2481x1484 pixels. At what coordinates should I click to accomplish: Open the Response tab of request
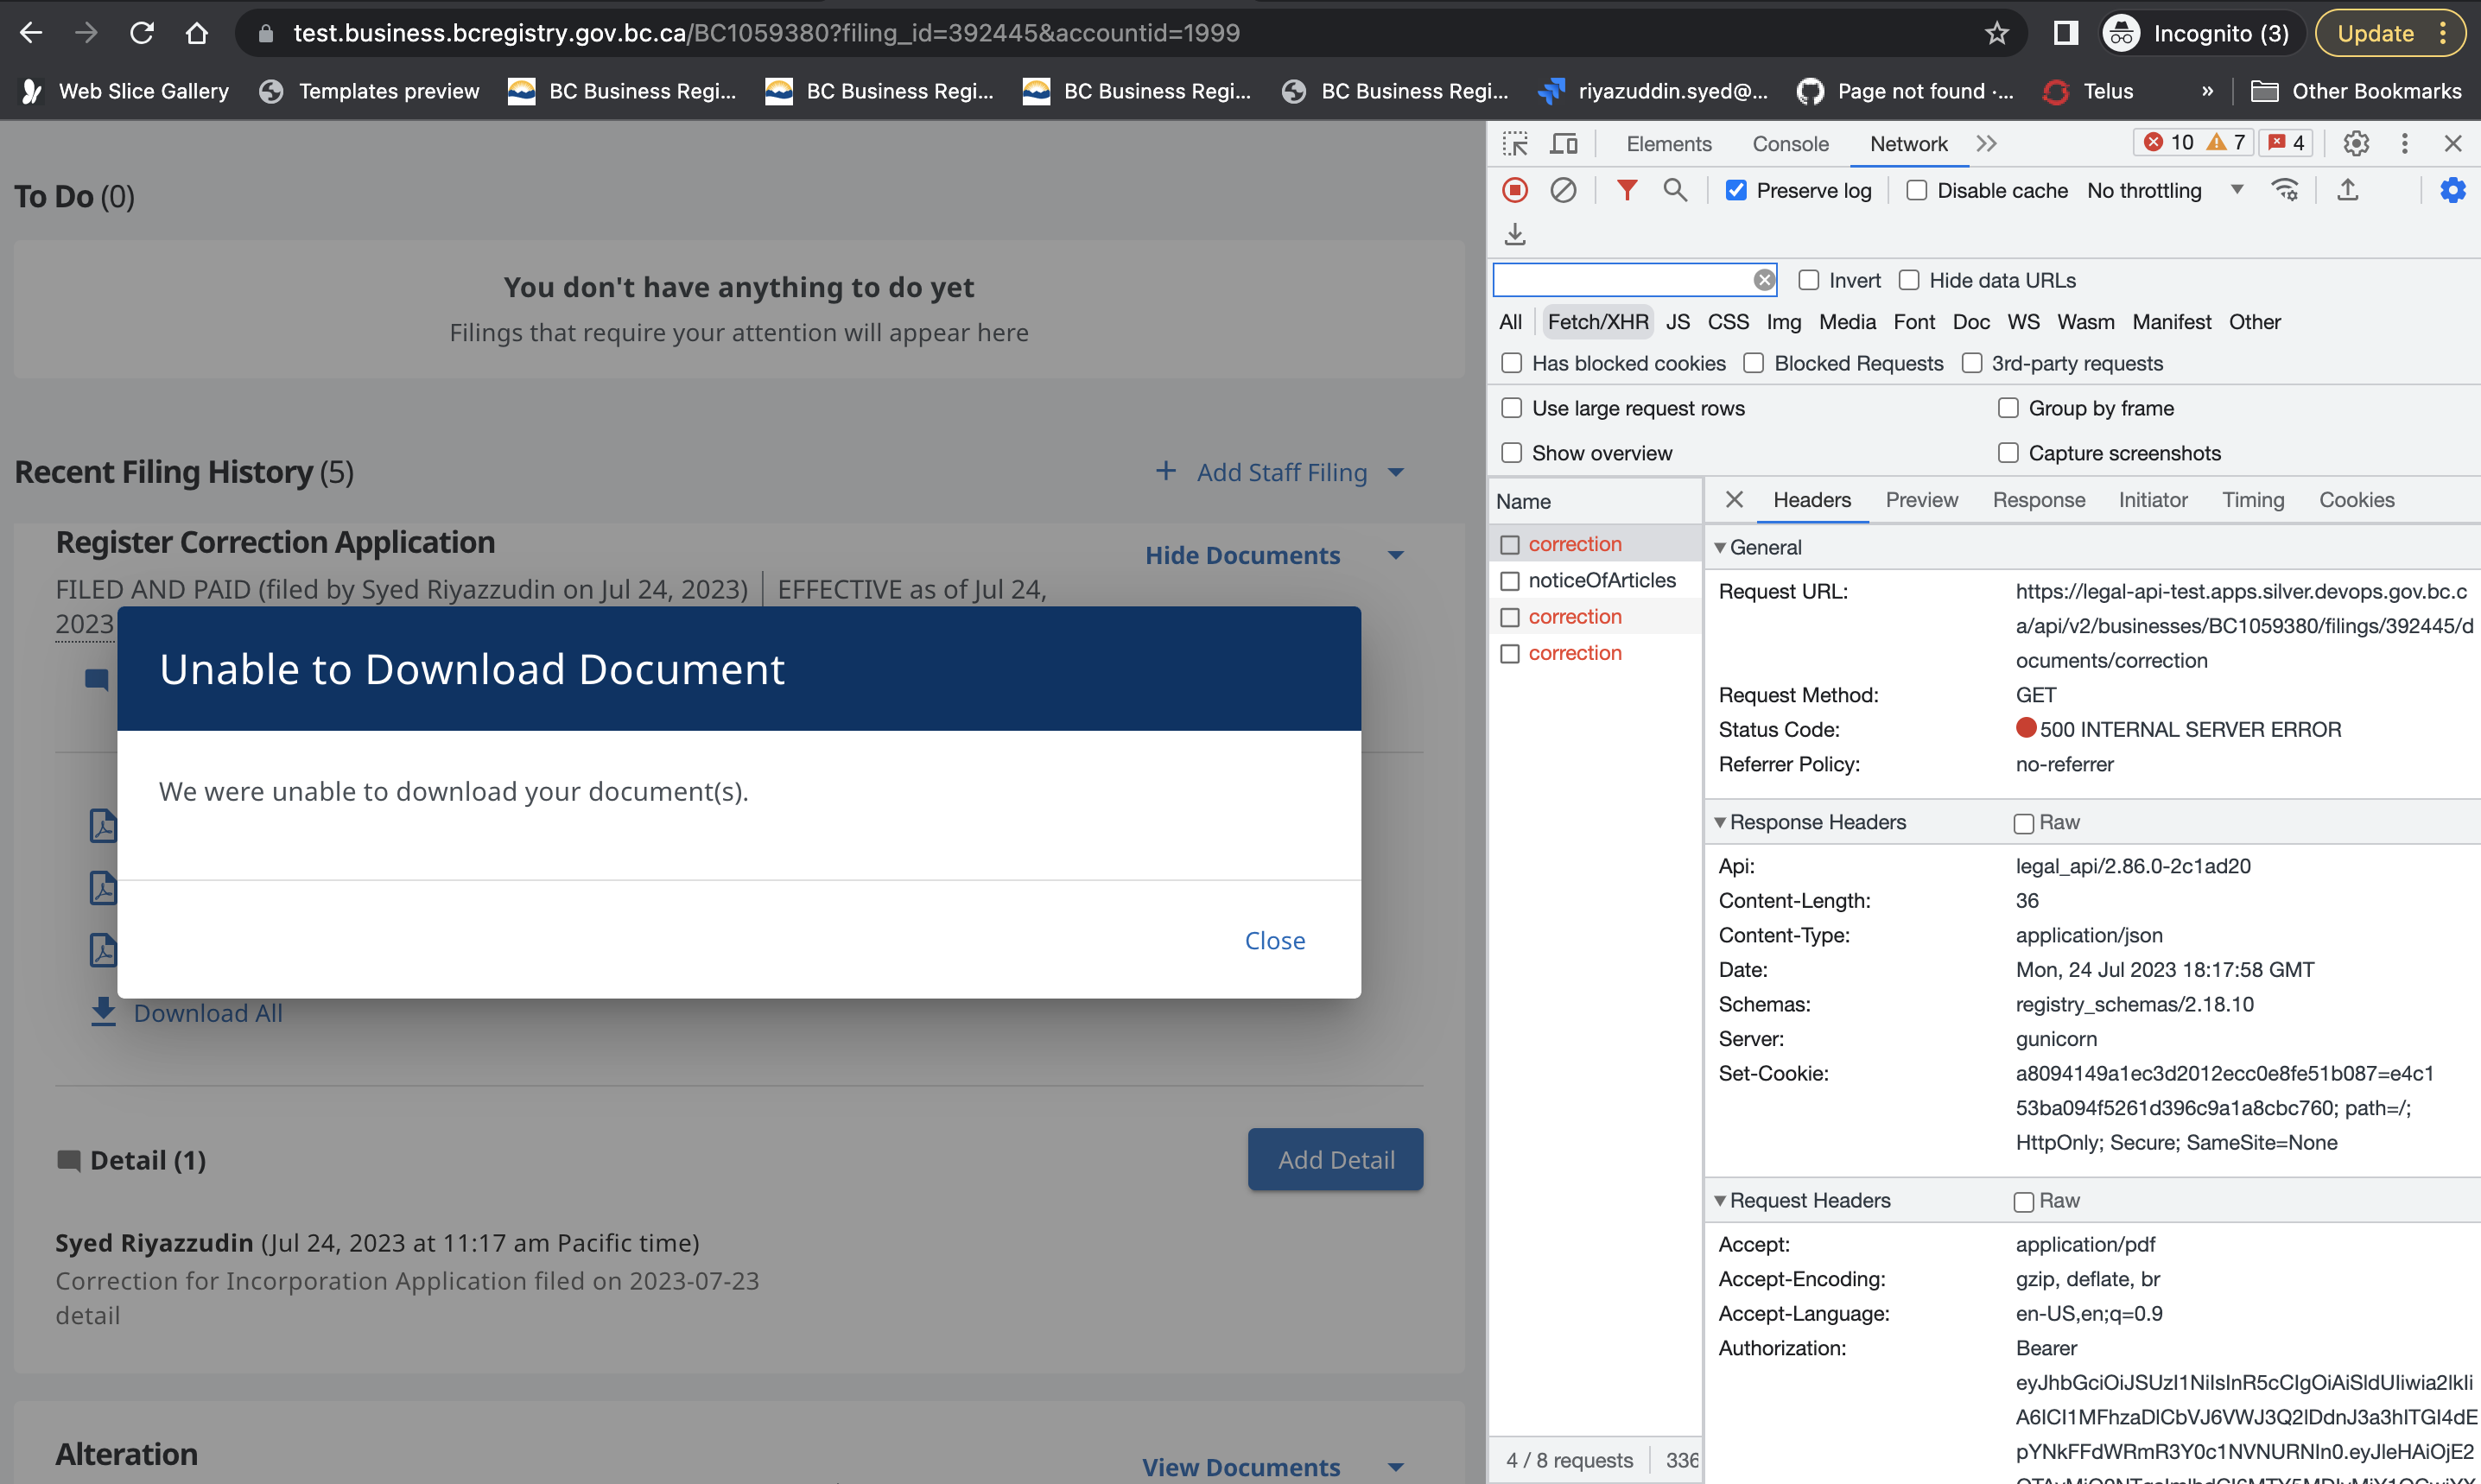[x=2038, y=500]
